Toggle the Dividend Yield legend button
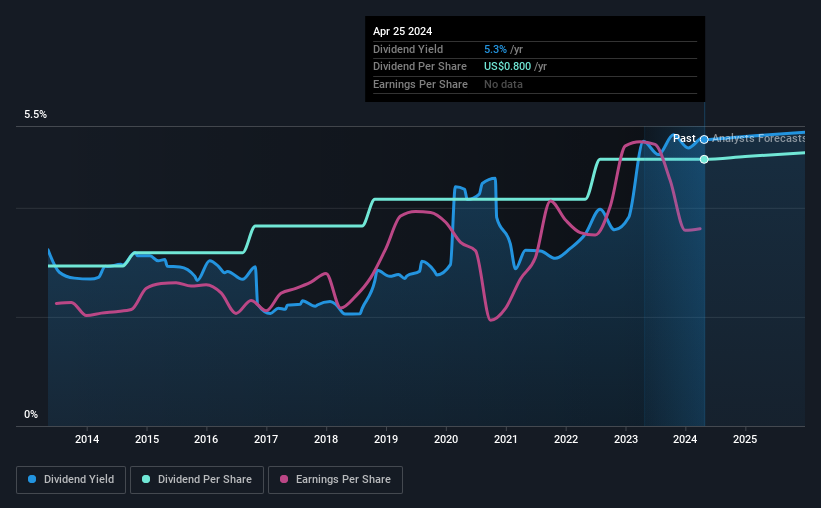Viewport: 821px width, 508px height. coord(71,480)
